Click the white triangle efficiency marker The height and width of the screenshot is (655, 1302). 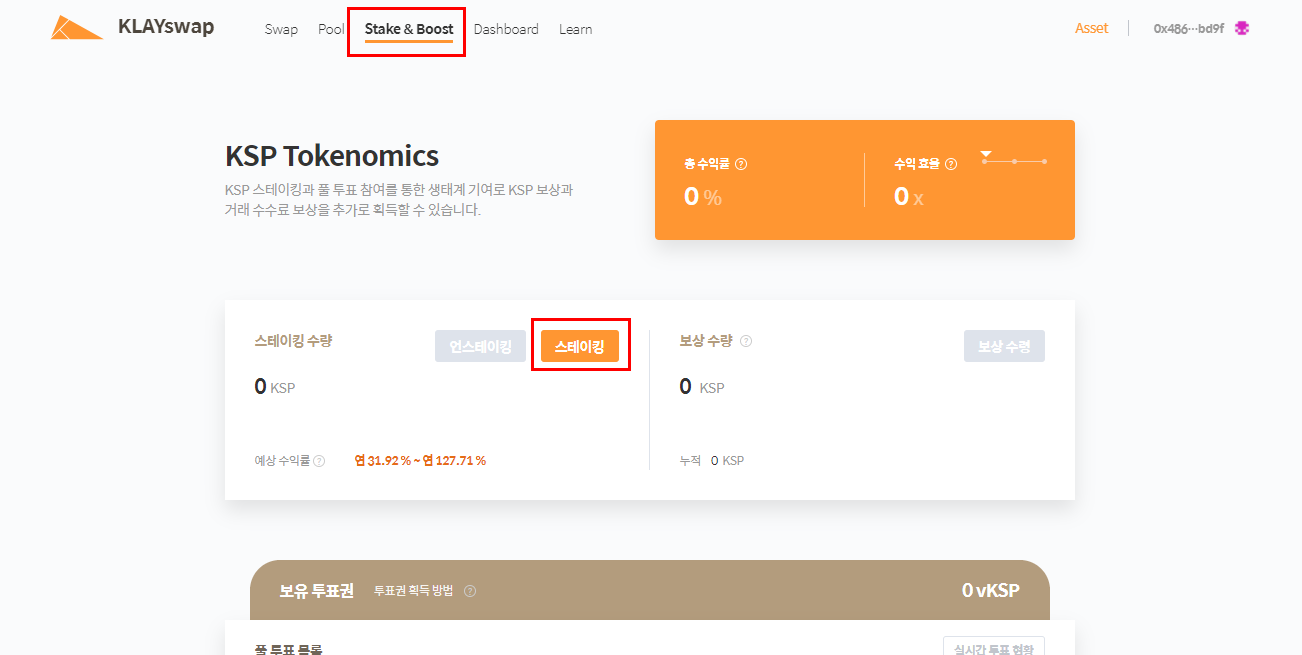(986, 155)
